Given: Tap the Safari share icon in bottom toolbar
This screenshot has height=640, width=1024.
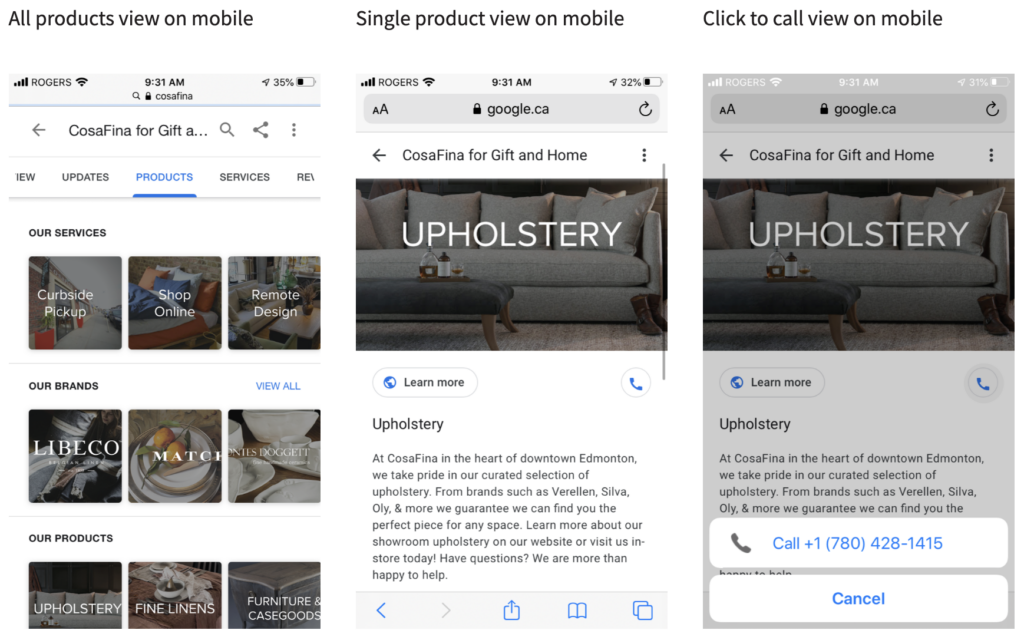Looking at the screenshot, I should pyautogui.click(x=511, y=610).
